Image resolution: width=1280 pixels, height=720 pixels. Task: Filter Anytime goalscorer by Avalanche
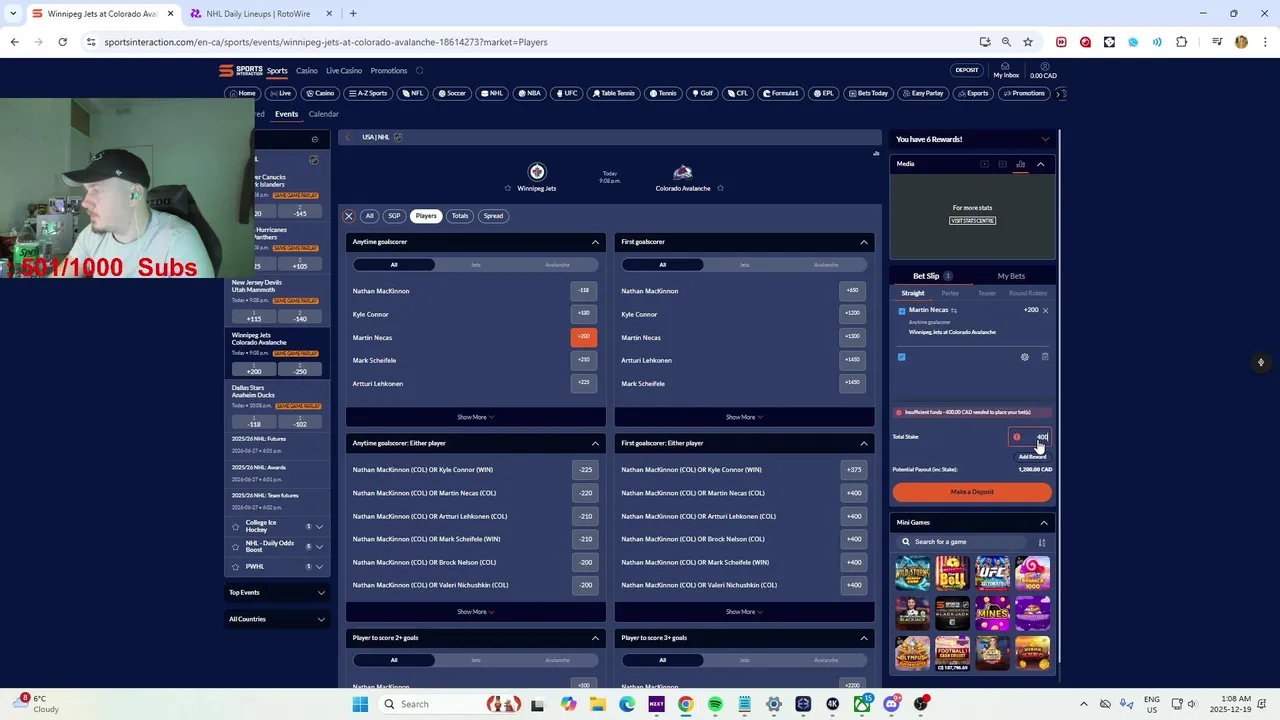pos(558,265)
